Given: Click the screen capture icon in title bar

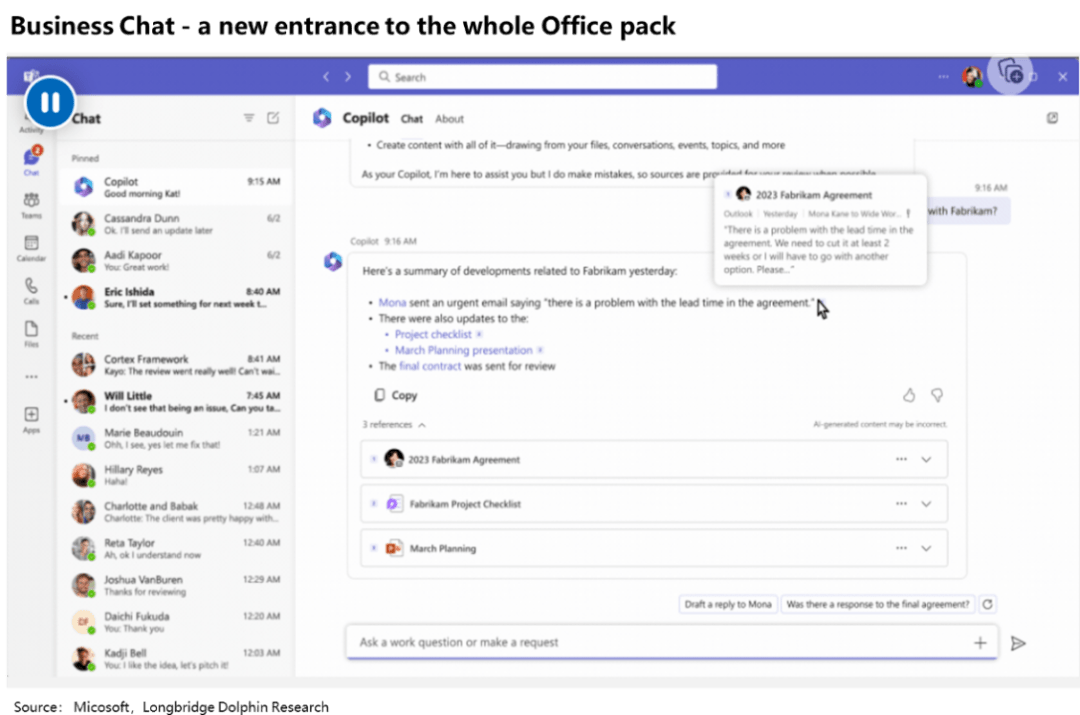Looking at the screenshot, I should (1010, 72).
